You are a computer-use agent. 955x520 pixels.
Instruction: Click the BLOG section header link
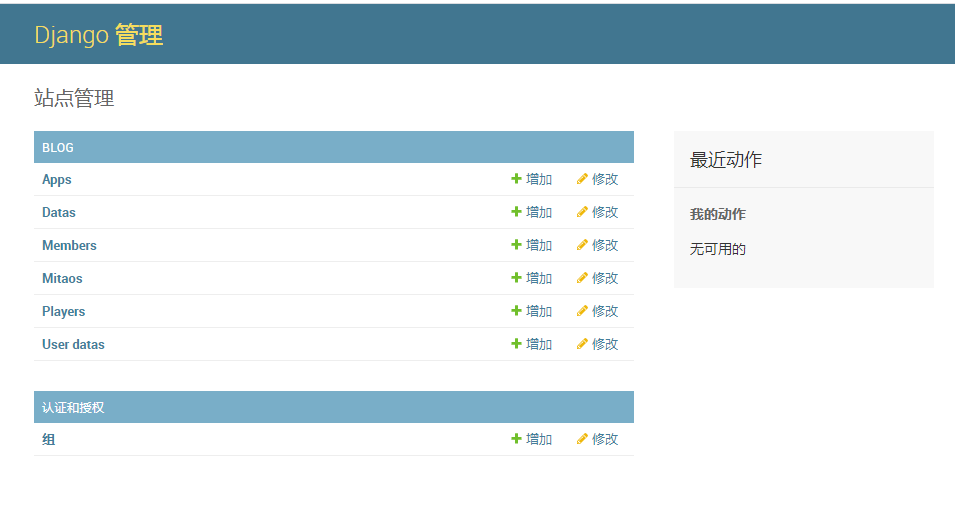point(58,147)
